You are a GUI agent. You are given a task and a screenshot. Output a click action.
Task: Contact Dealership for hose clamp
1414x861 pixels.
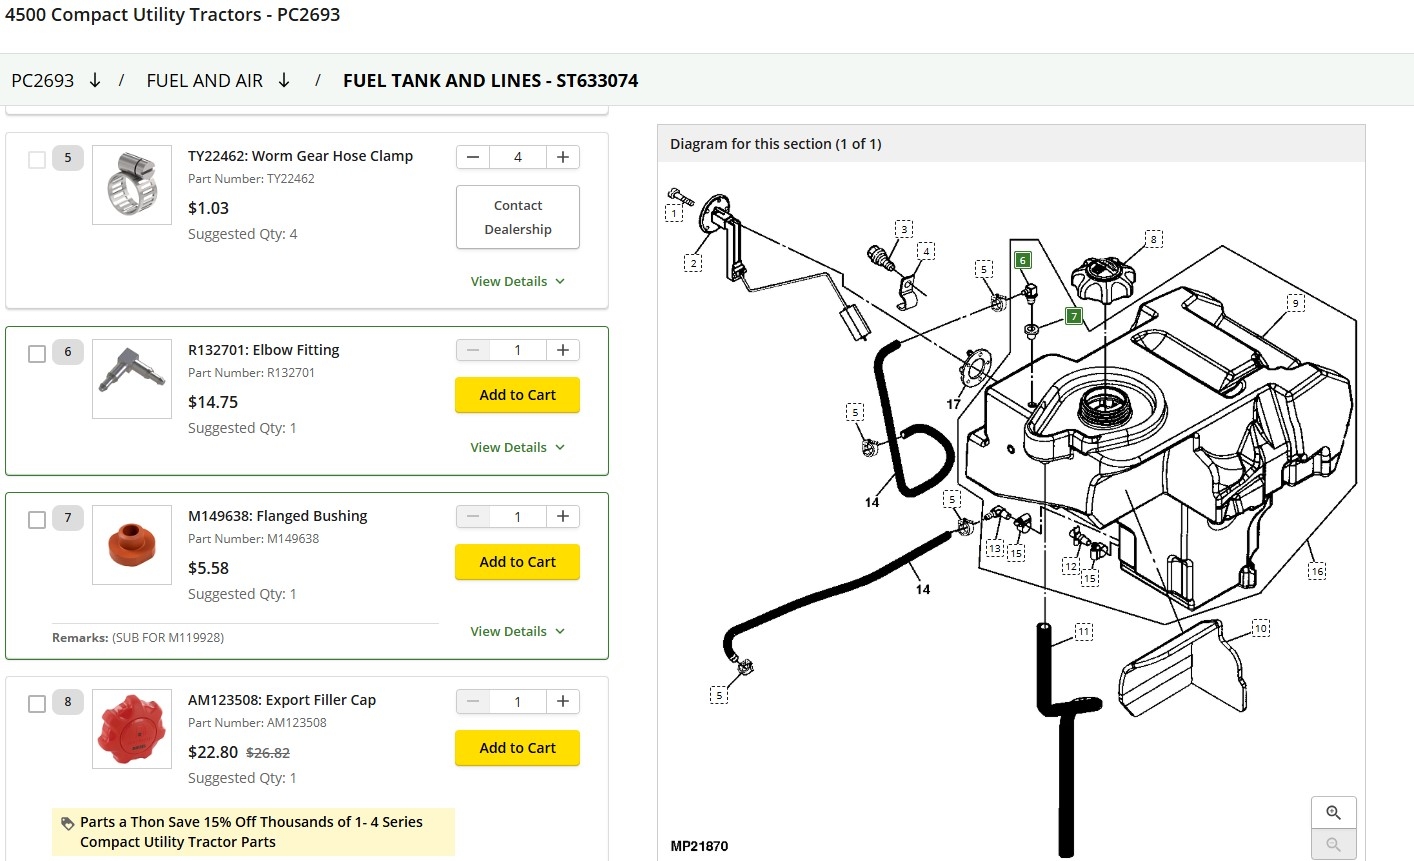point(518,217)
